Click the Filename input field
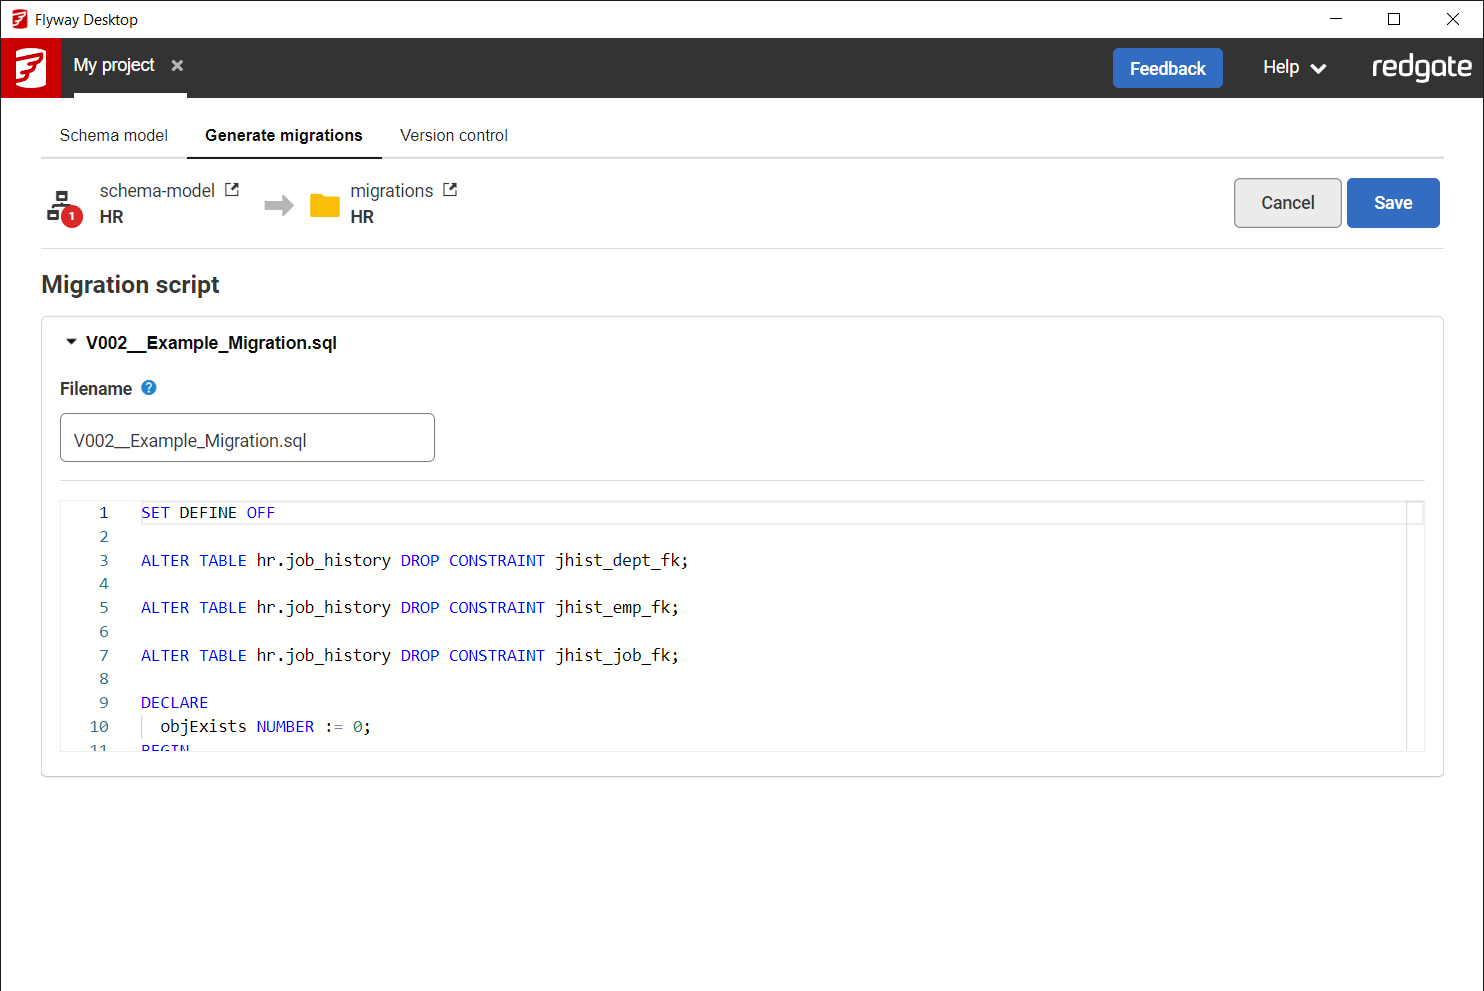Image resolution: width=1484 pixels, height=991 pixels. click(247, 438)
